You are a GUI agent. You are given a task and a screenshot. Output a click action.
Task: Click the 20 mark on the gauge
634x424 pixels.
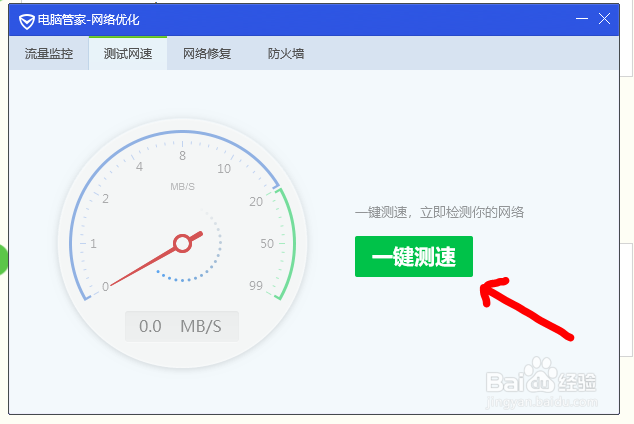pos(256,201)
